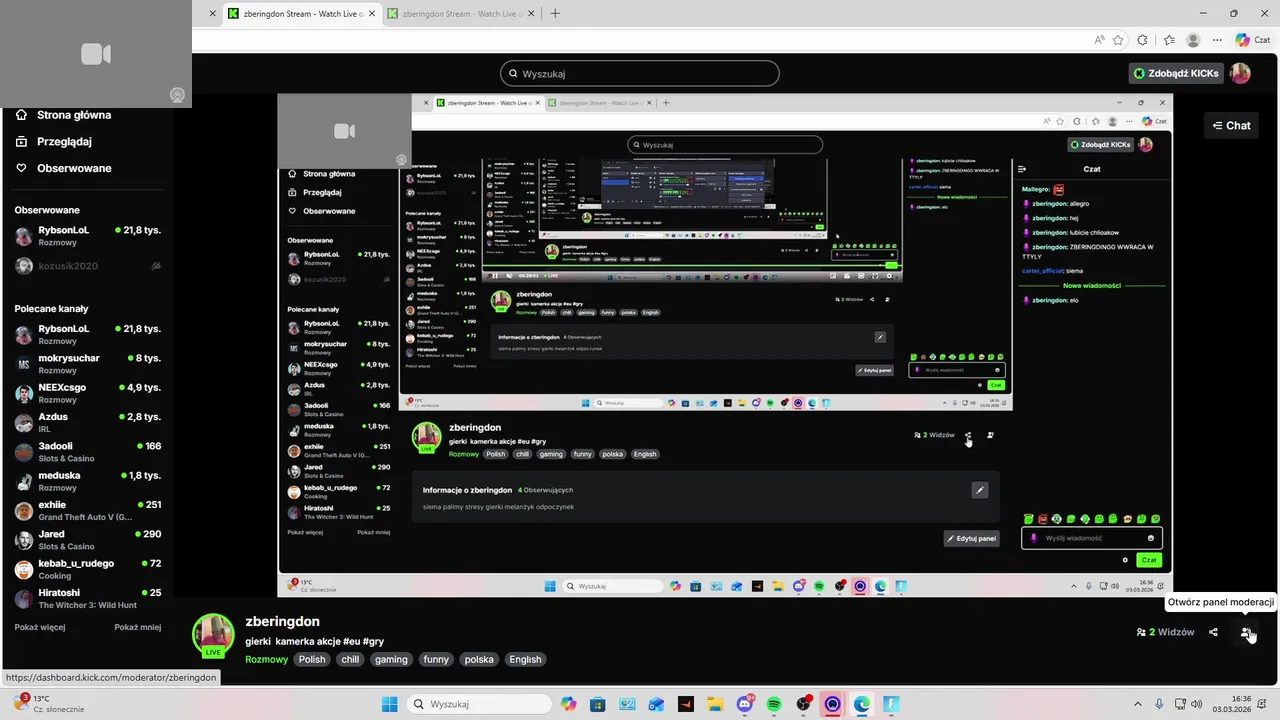Open the moderation panel icon beside share
This screenshot has width=1280, height=720.
pyautogui.click(x=1246, y=632)
